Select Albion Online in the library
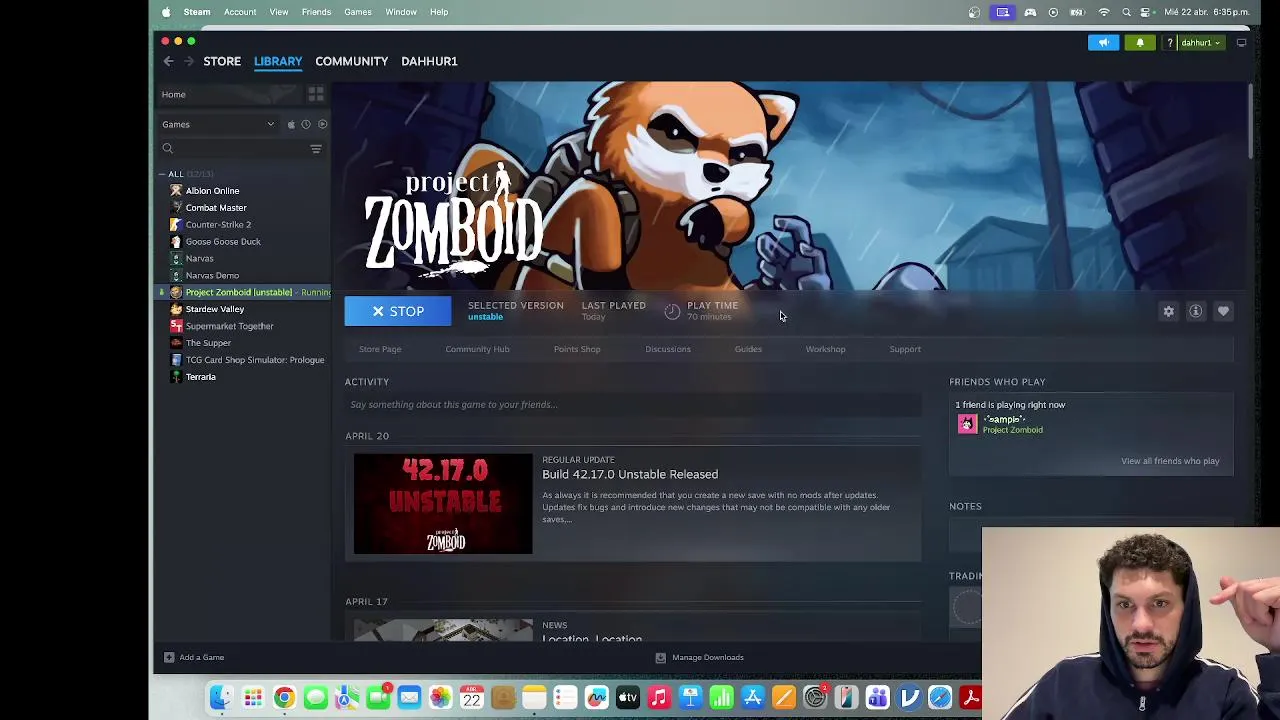The height and width of the screenshot is (720, 1280). 212,190
